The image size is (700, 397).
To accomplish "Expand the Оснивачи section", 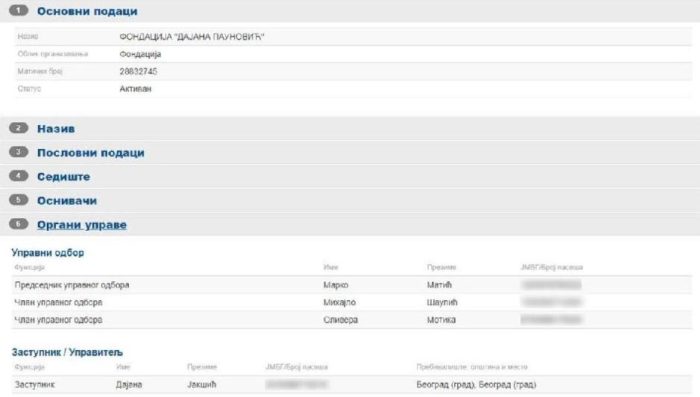I will [x=67, y=201].
